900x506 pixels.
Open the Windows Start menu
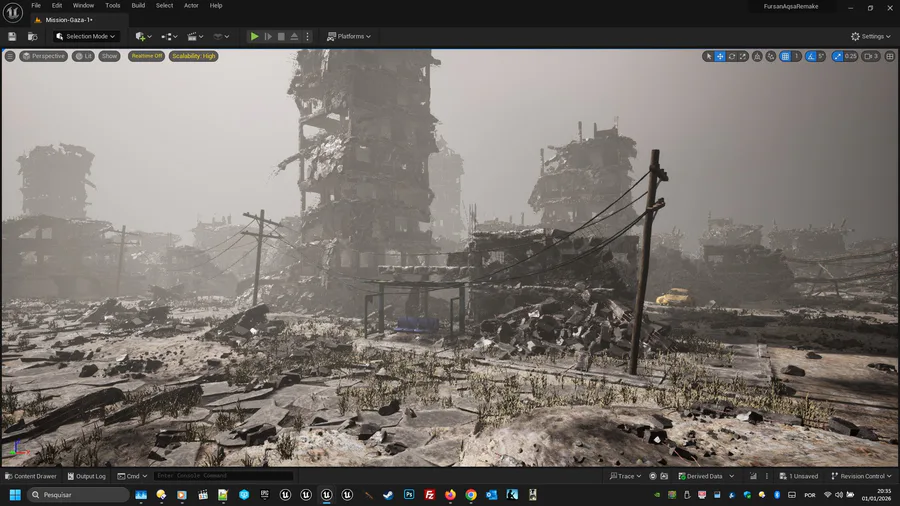click(15, 495)
